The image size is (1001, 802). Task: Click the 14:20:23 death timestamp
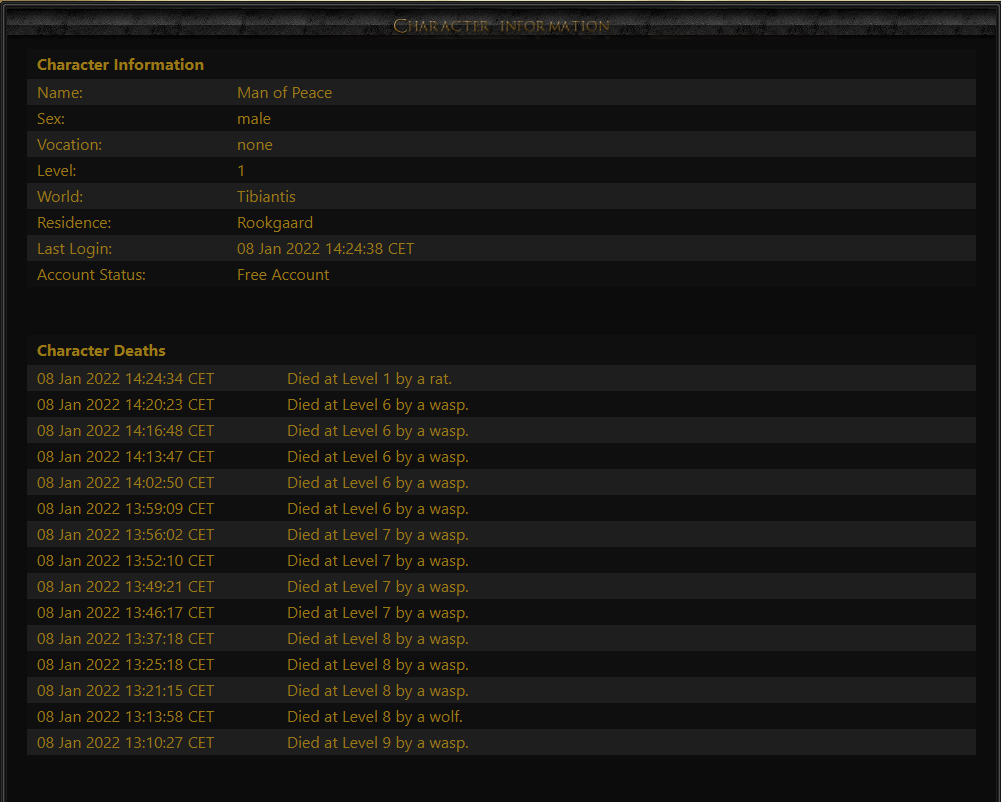pyautogui.click(x=125, y=405)
